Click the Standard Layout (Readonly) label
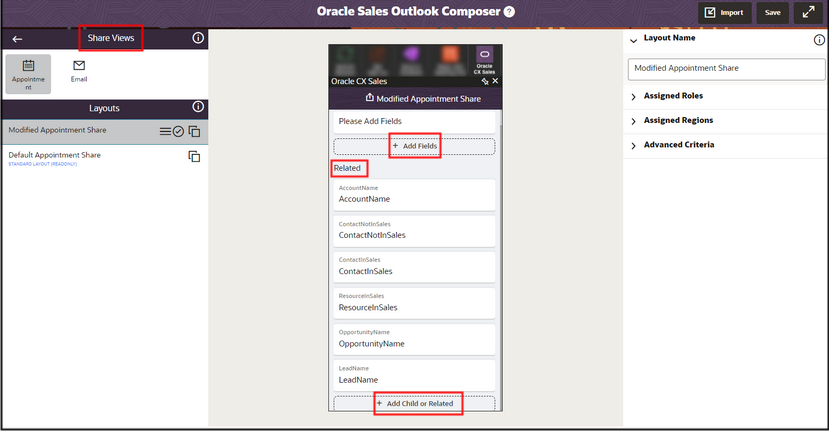This screenshot has height=432, width=829. coord(43,164)
